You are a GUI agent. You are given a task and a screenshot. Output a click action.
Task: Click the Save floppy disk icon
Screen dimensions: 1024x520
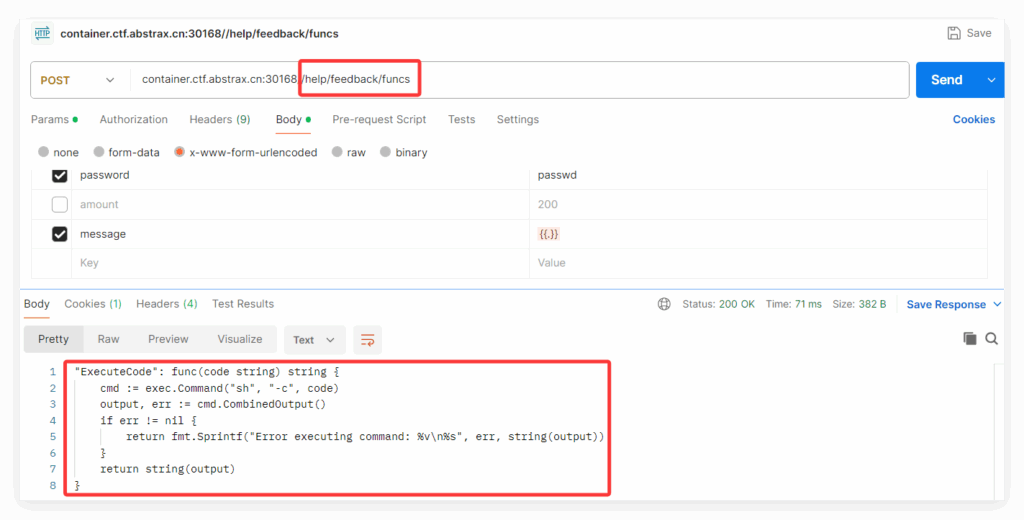[x=954, y=33]
